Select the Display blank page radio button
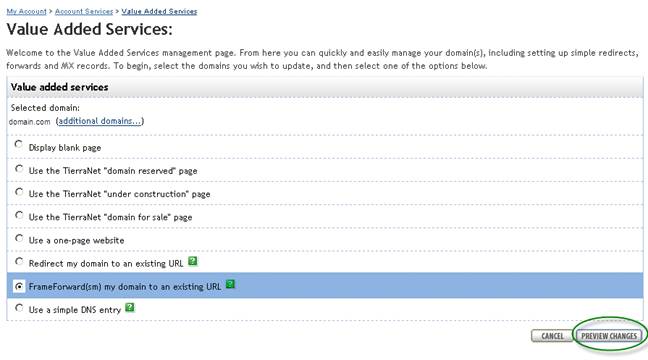 click(x=19, y=144)
